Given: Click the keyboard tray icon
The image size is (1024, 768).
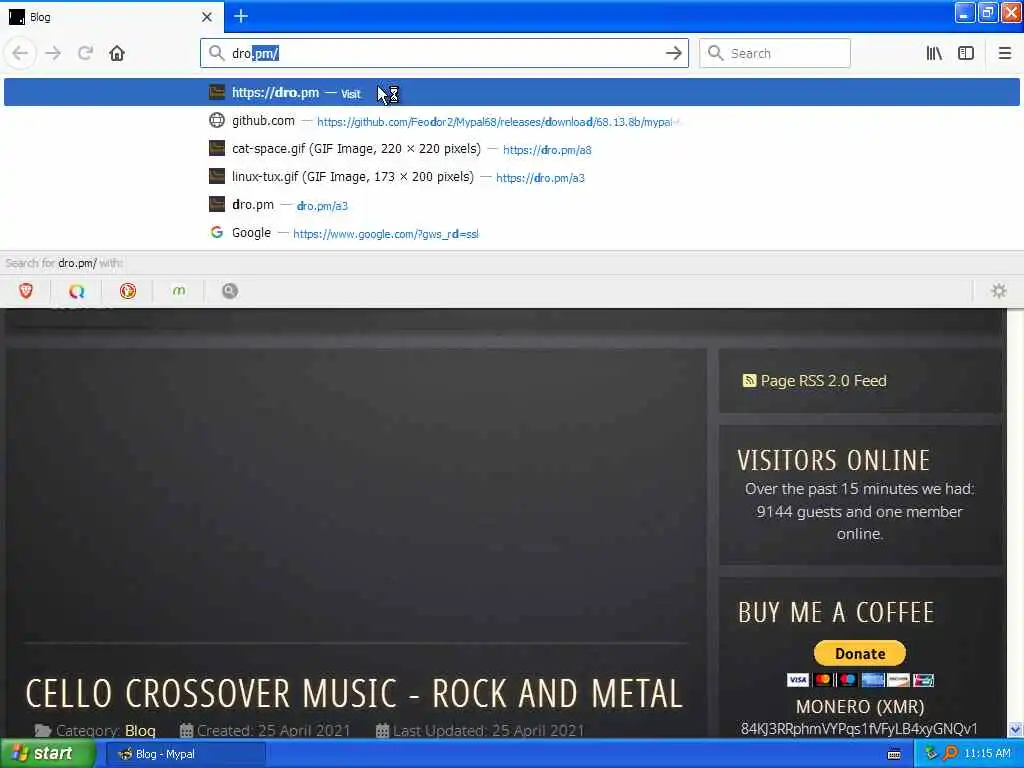Looking at the screenshot, I should pos(894,754).
